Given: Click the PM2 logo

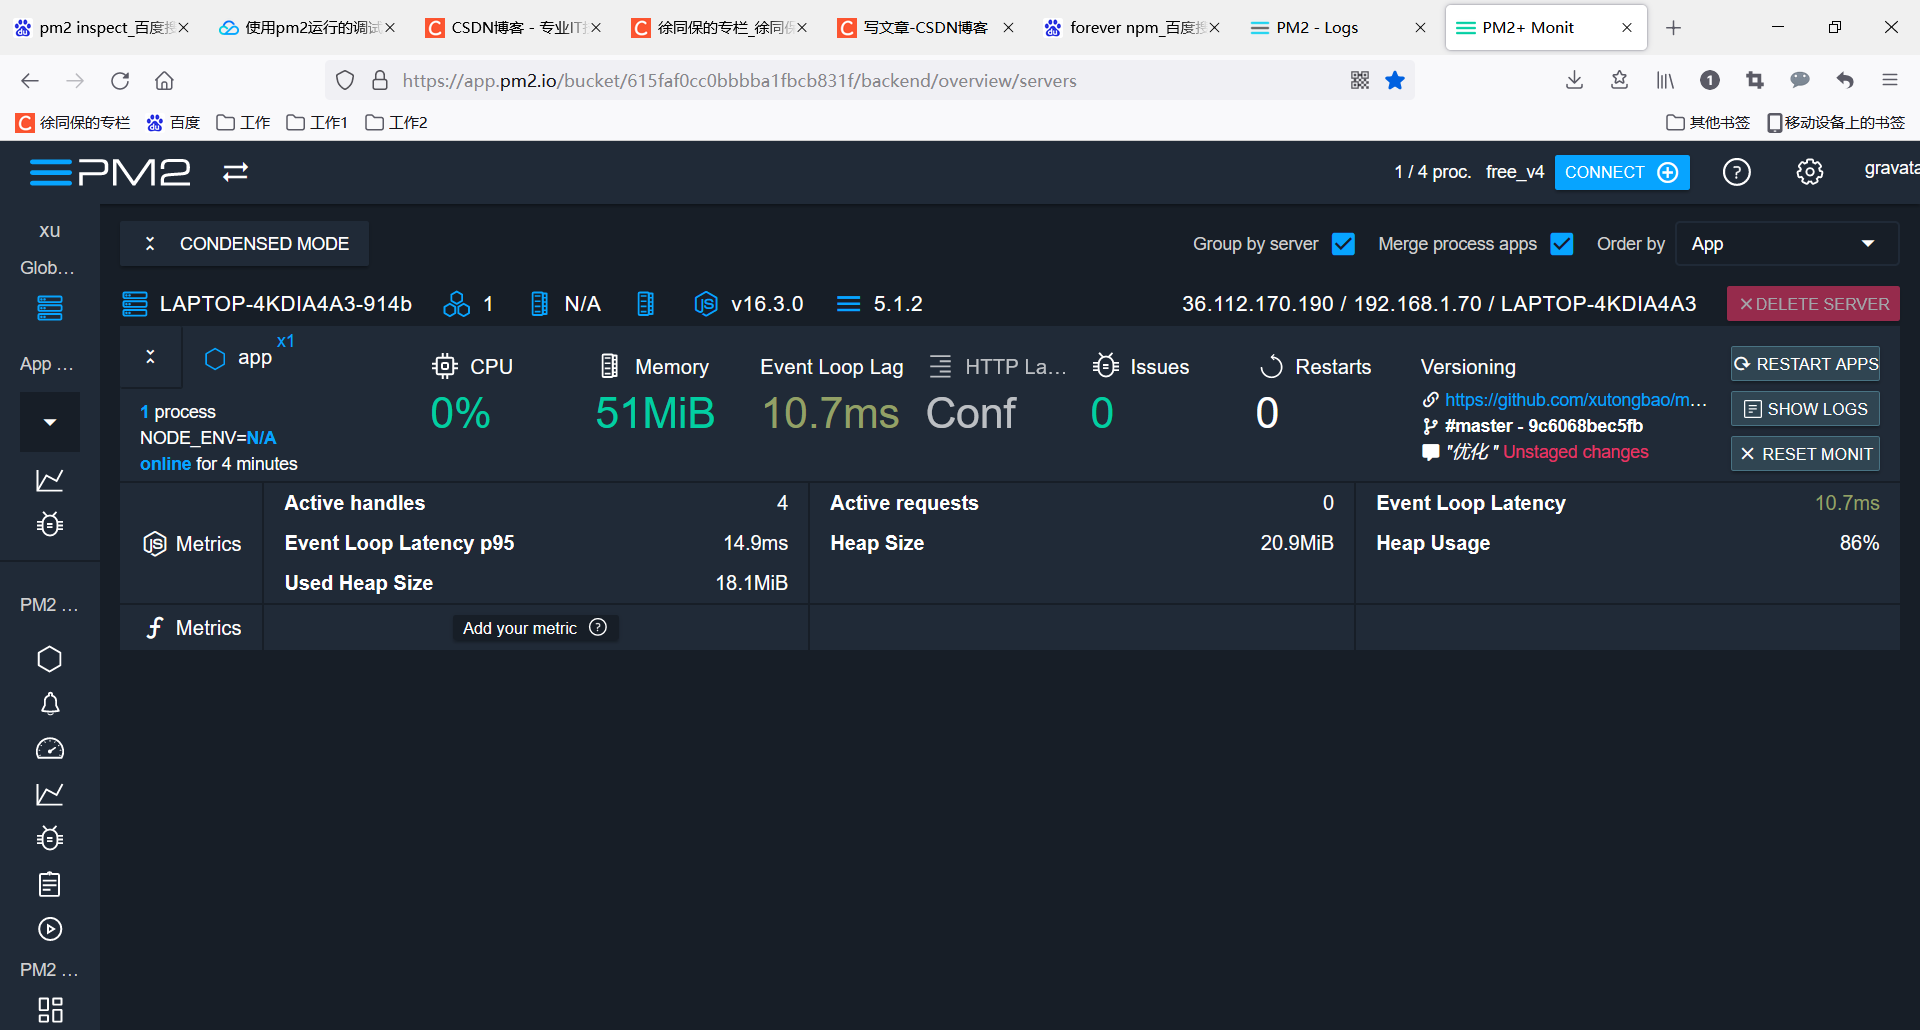Looking at the screenshot, I should pos(110,173).
